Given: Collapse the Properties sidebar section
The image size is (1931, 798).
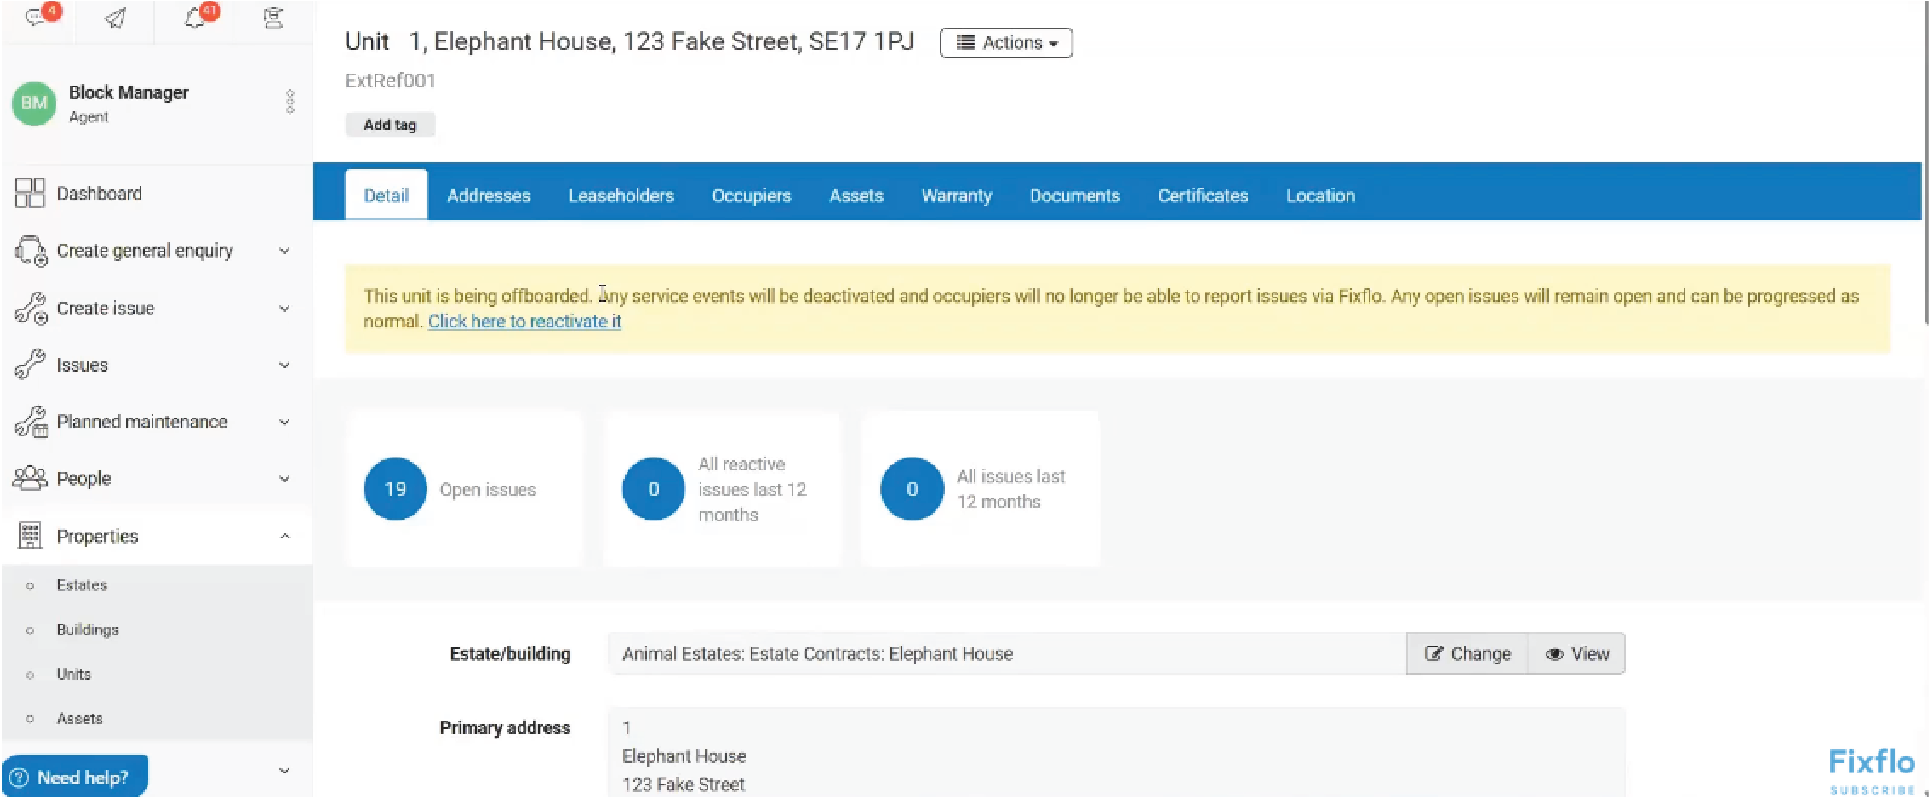Looking at the screenshot, I should (284, 537).
